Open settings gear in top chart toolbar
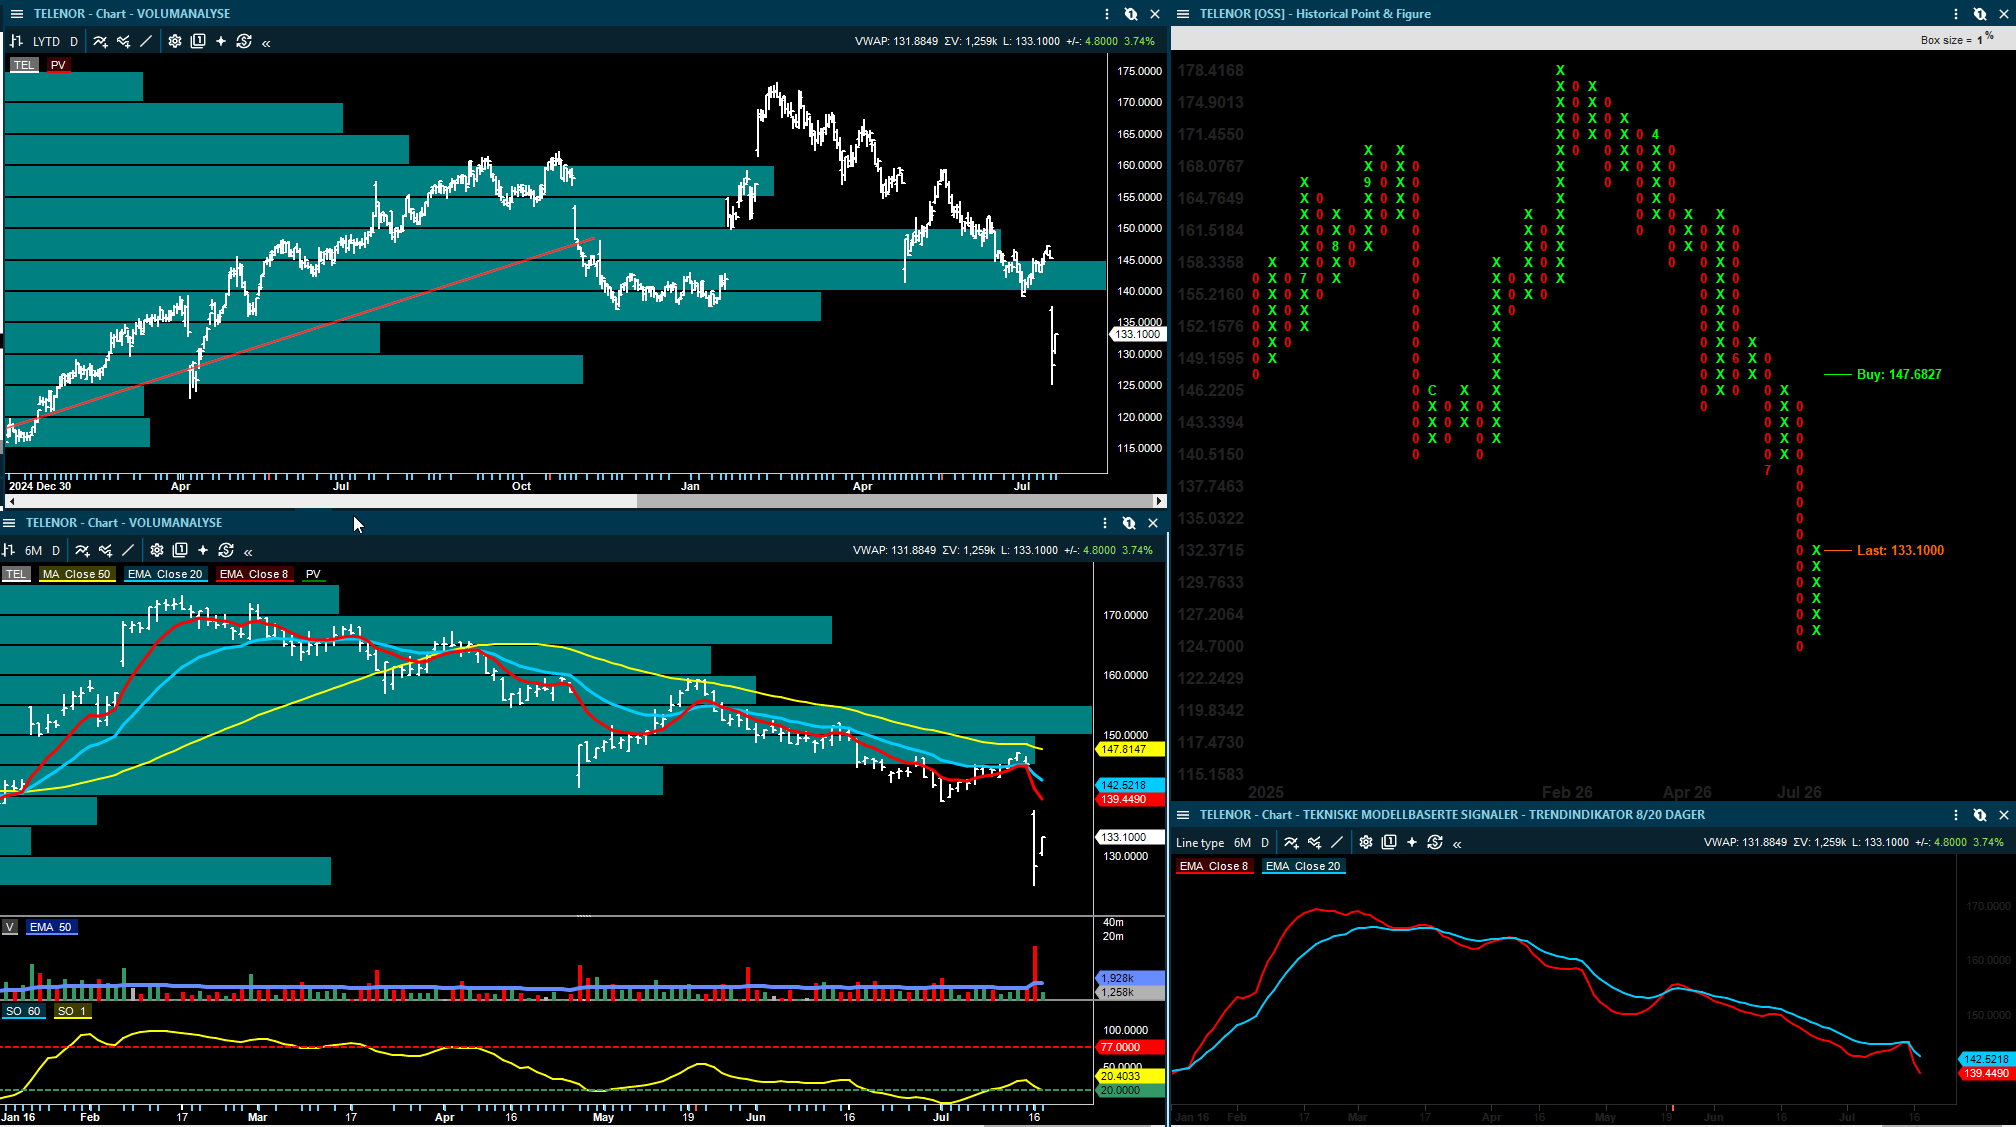Viewport: 2016px width, 1127px height. (175, 41)
